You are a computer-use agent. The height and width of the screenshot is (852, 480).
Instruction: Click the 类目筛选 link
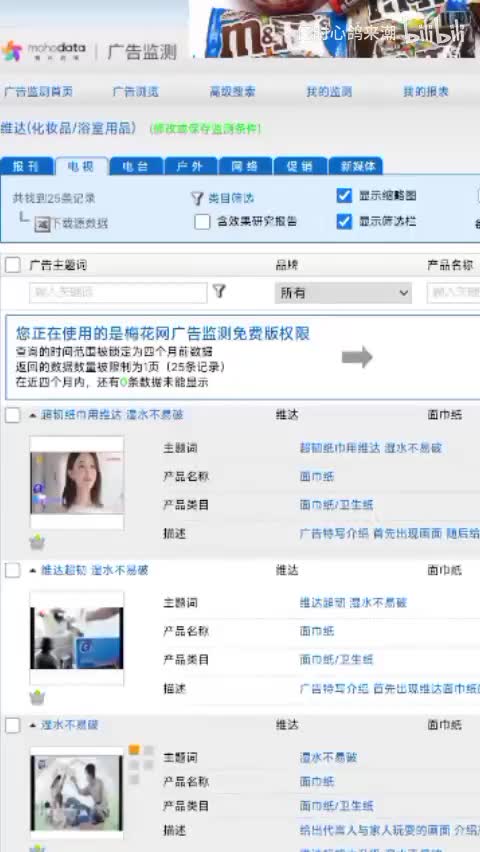231,198
